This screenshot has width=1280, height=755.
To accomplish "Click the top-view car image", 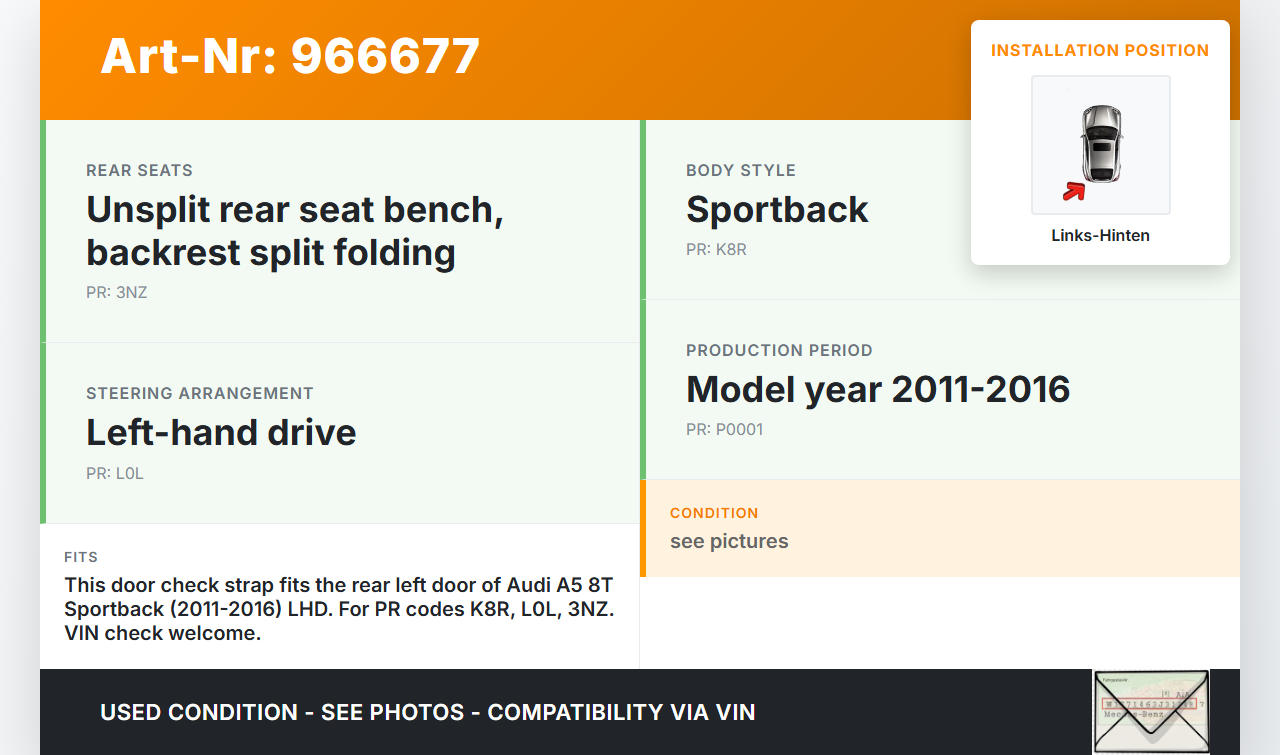I will 1101,143.
